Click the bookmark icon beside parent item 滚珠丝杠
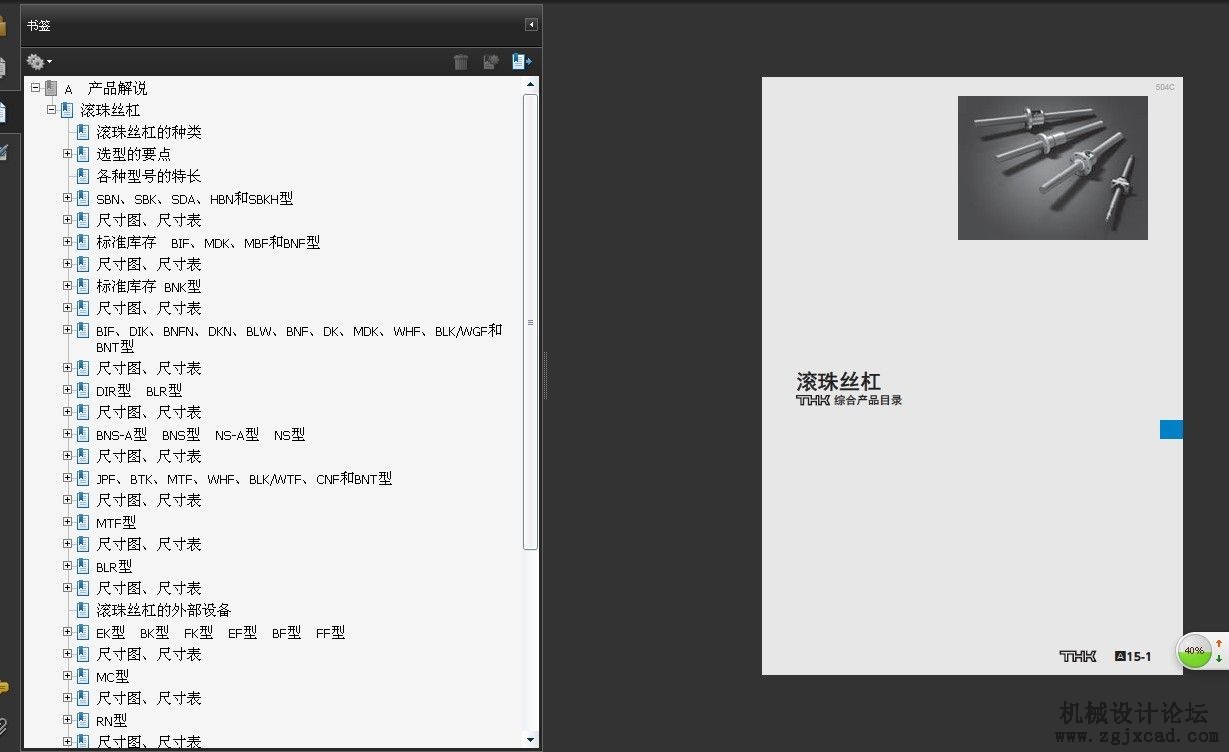1229x752 pixels. 67,110
